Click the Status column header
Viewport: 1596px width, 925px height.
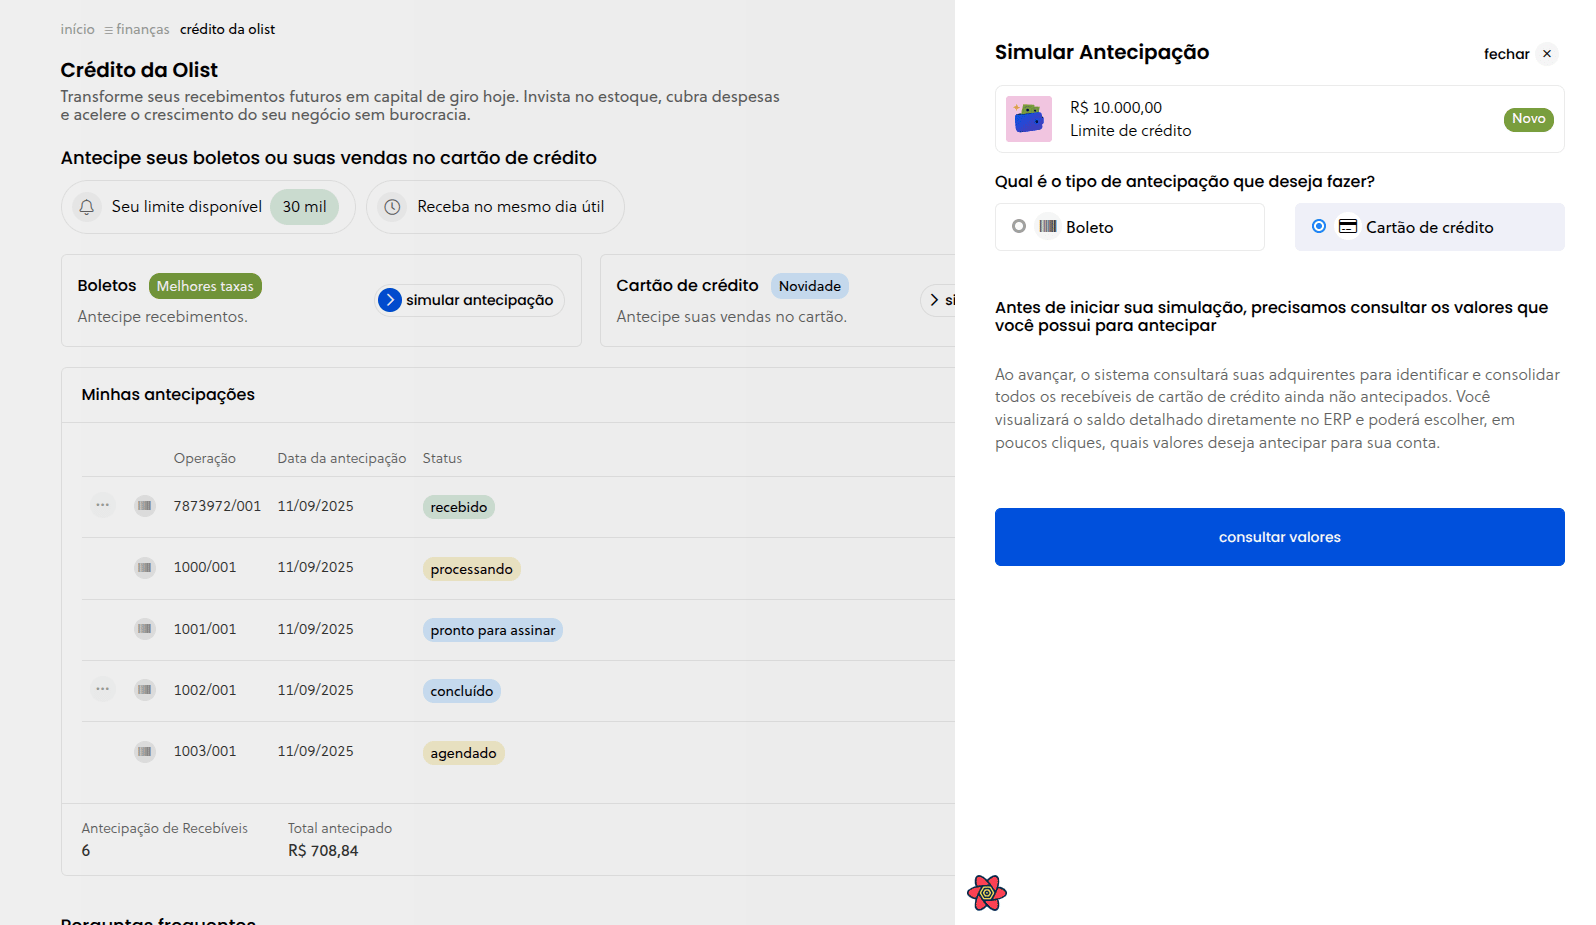(442, 458)
